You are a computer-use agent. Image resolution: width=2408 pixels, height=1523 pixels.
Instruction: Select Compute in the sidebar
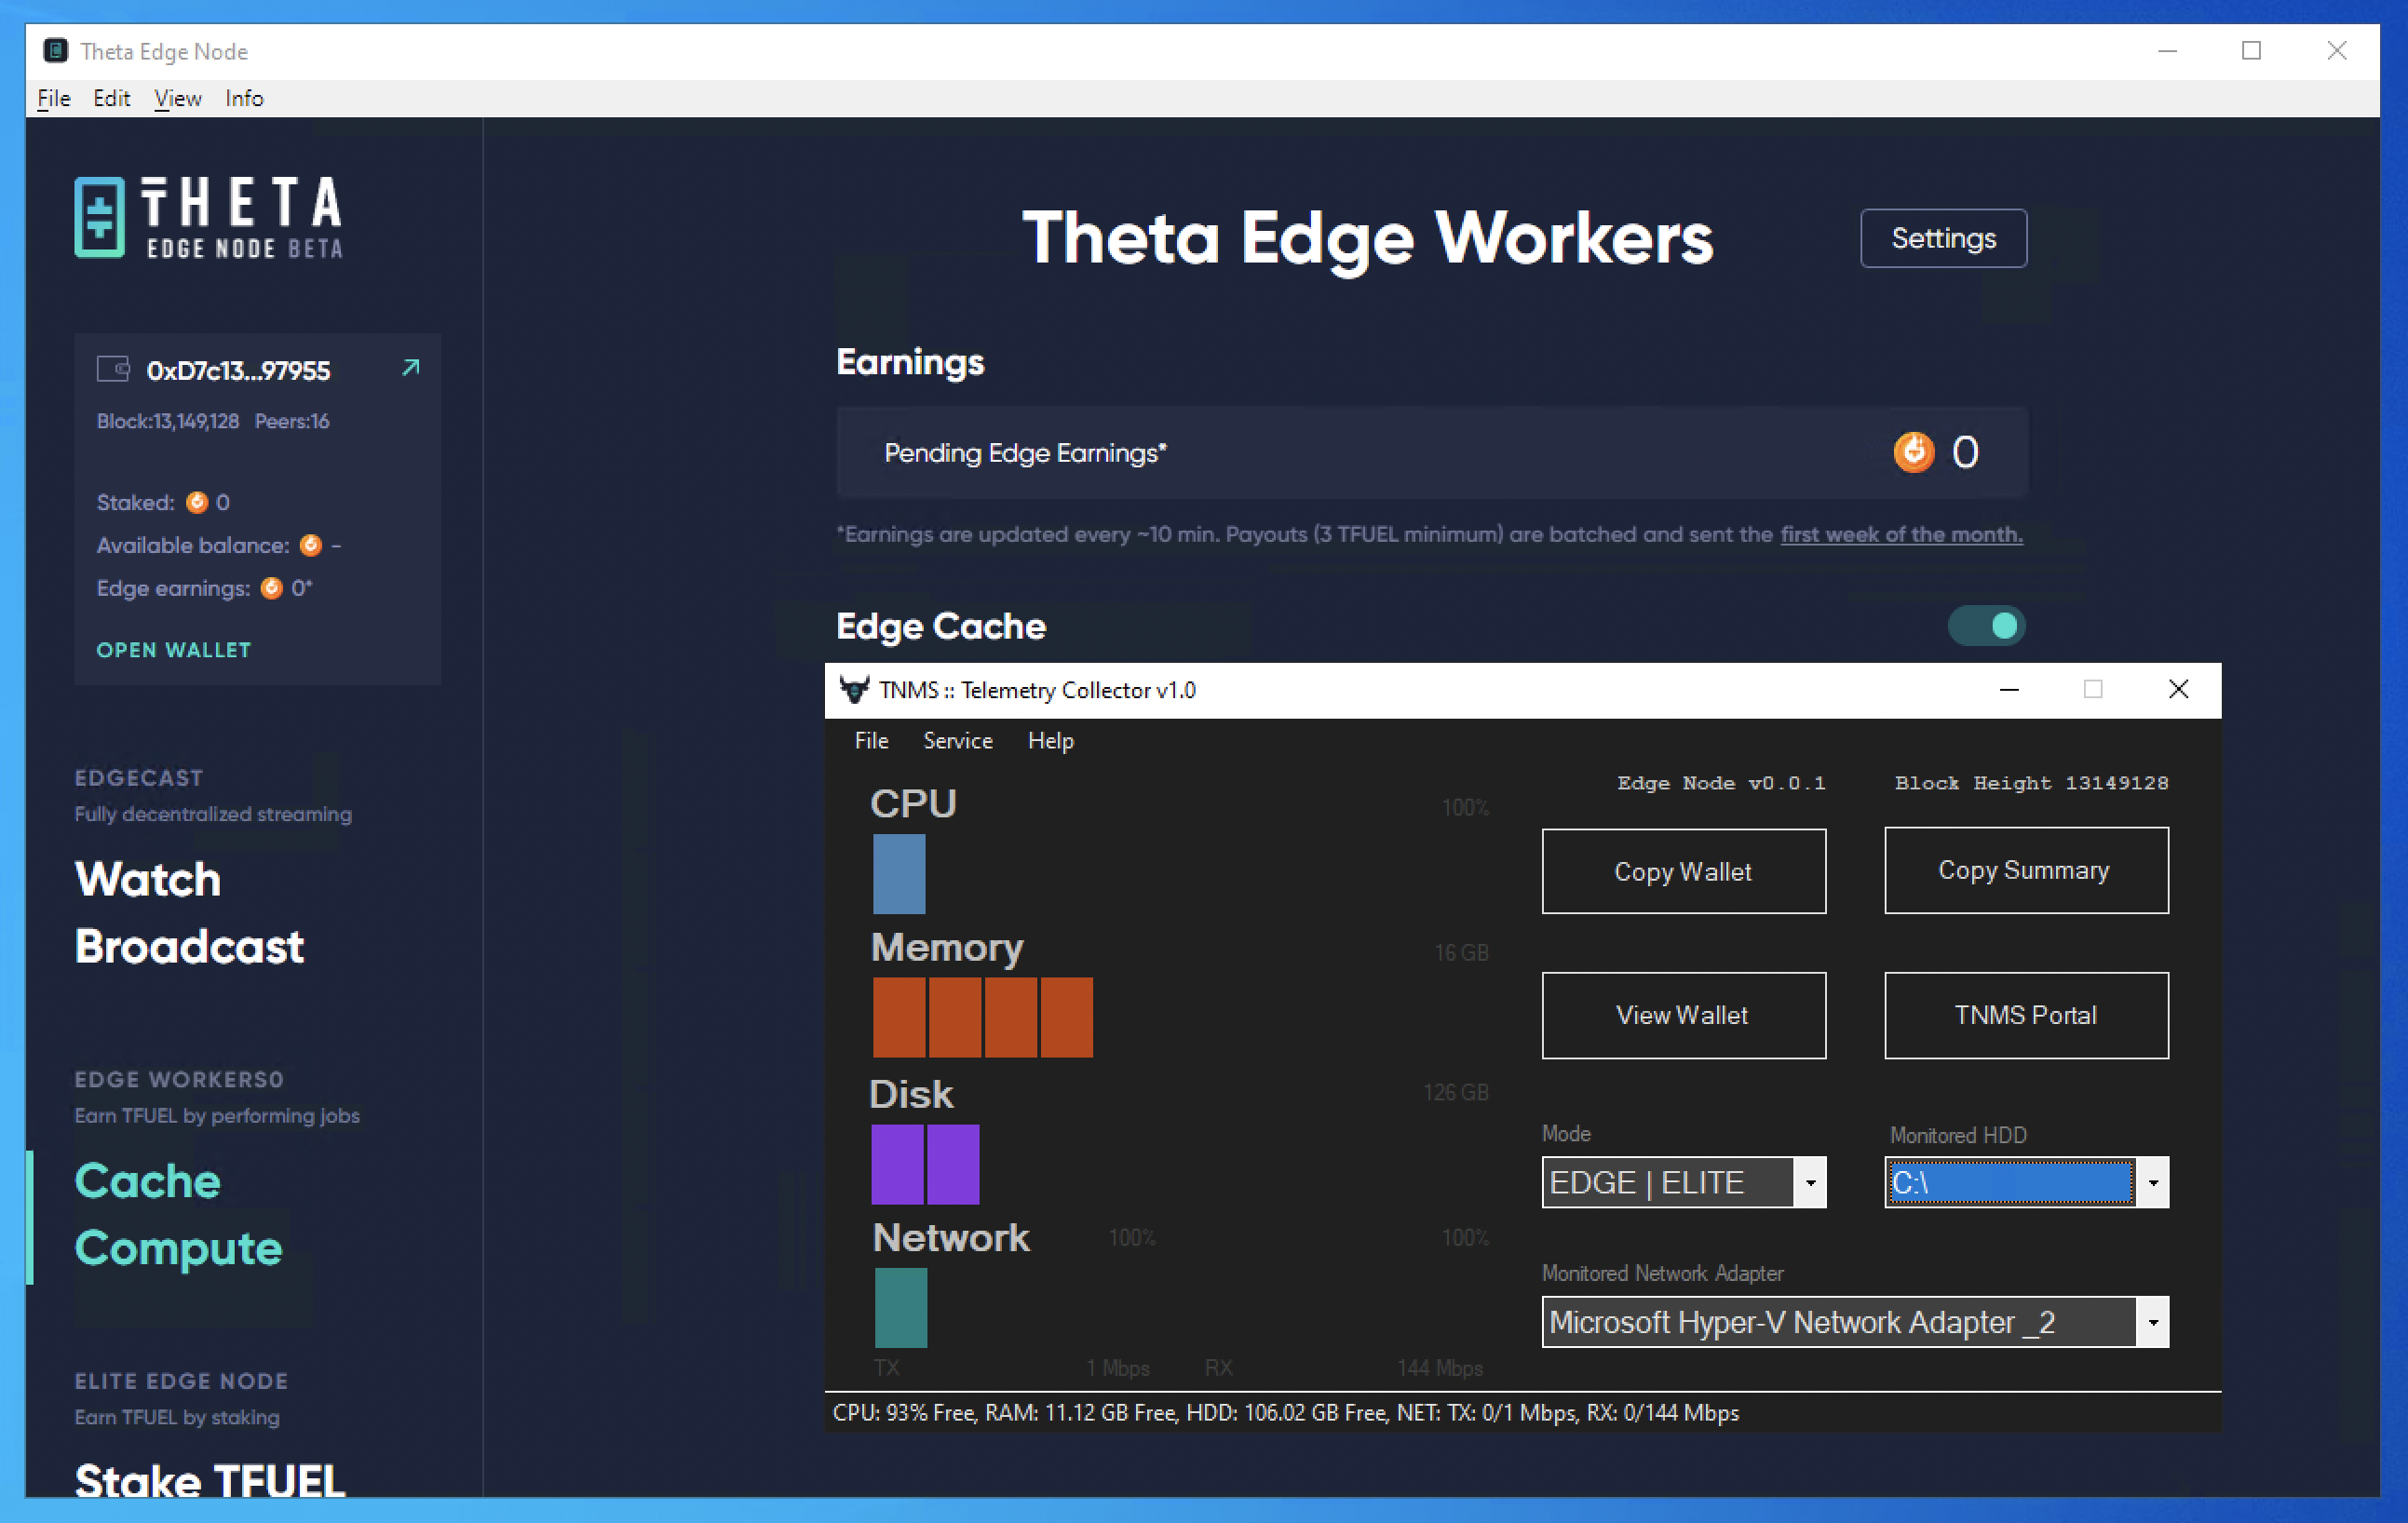179,1248
